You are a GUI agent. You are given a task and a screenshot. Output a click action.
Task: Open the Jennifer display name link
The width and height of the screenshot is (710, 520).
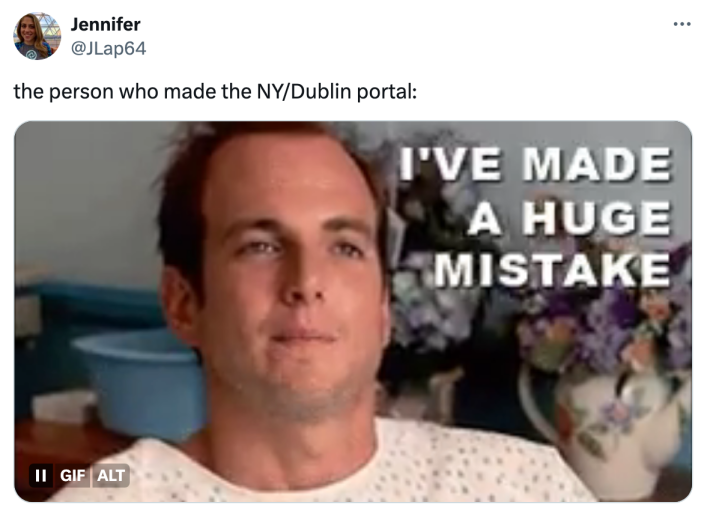click(x=106, y=24)
